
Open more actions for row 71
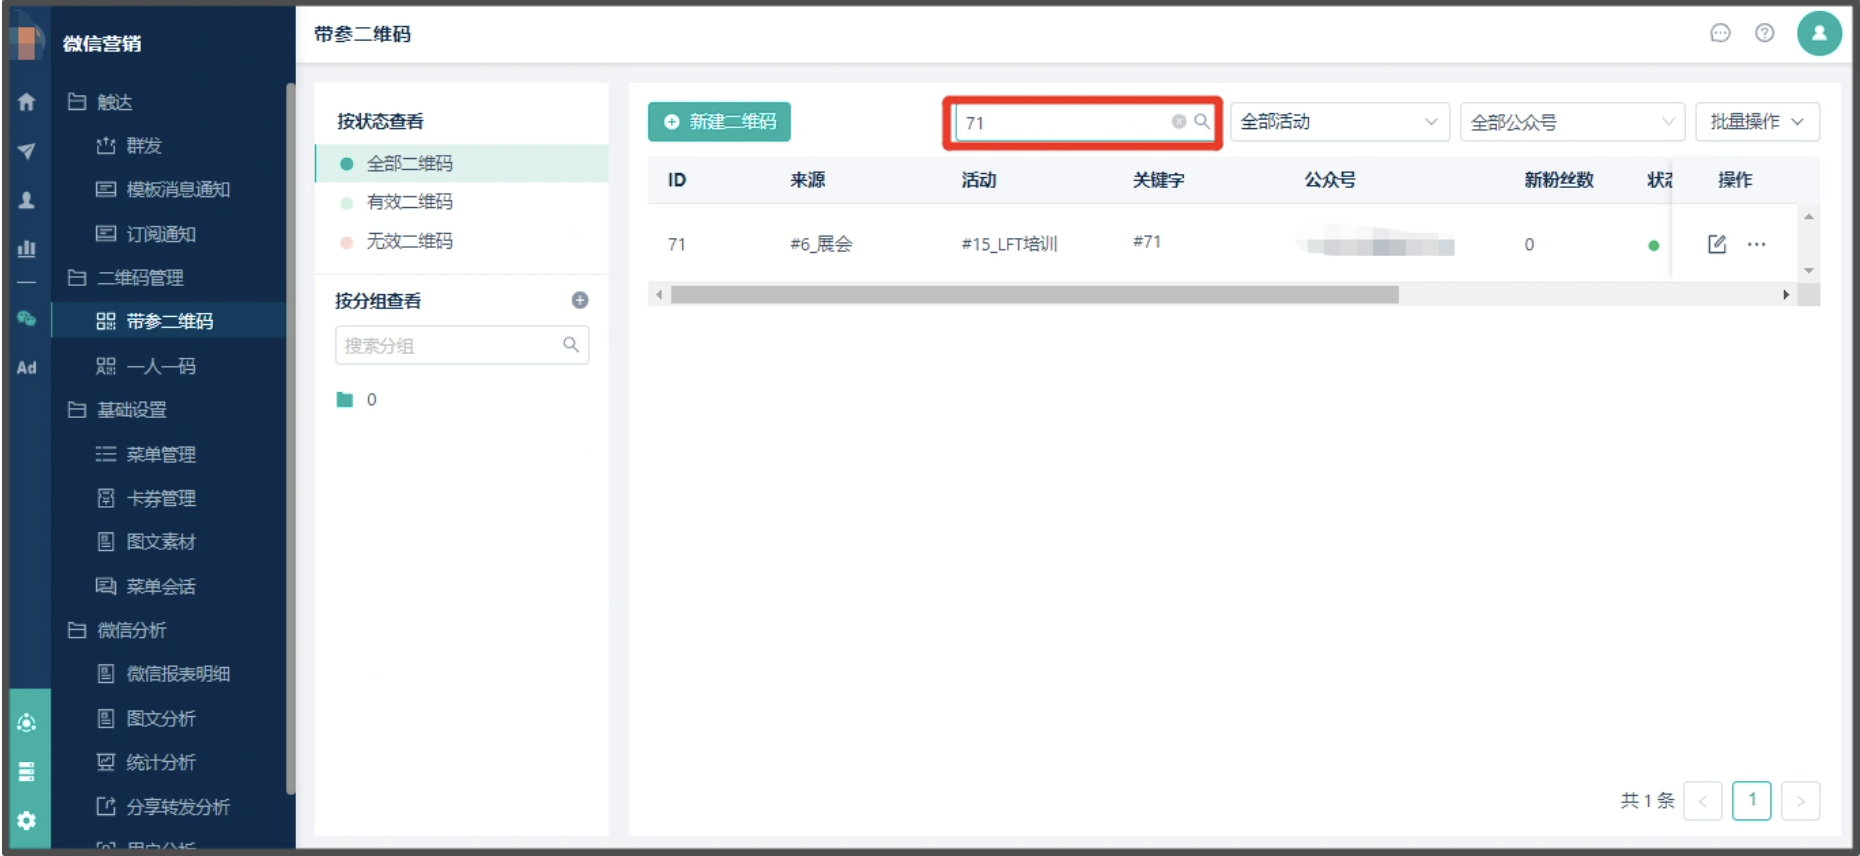click(x=1757, y=244)
